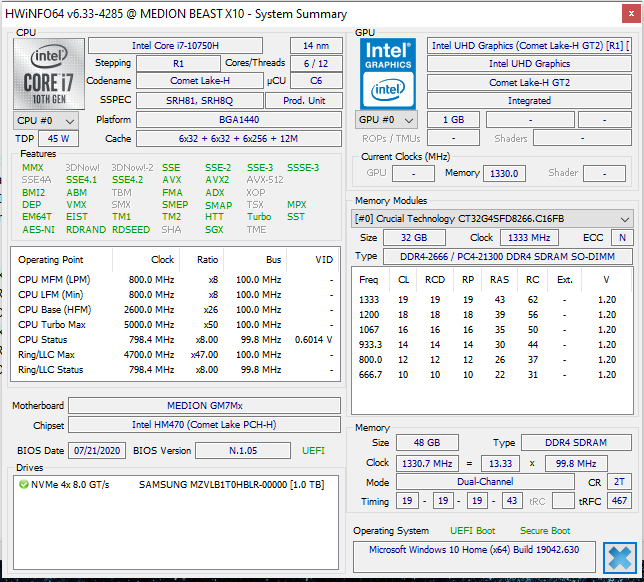Click the tRFC 467 value
This screenshot has height=582, width=644.
tap(619, 501)
